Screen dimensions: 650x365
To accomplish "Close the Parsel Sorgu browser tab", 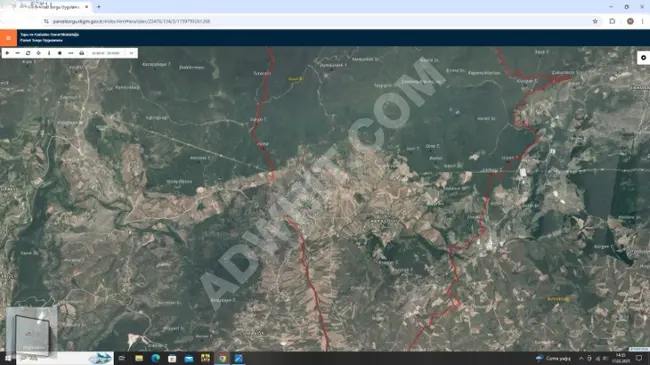I will pyautogui.click(x=86, y=7).
